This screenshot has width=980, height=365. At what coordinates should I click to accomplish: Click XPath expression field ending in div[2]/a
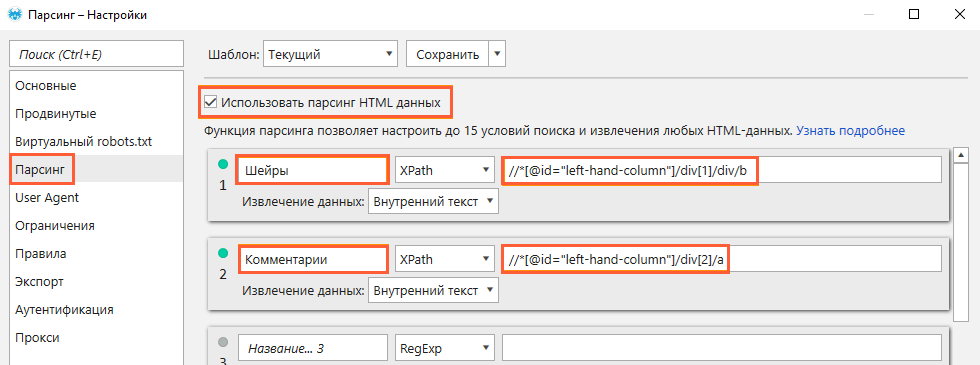click(722, 259)
